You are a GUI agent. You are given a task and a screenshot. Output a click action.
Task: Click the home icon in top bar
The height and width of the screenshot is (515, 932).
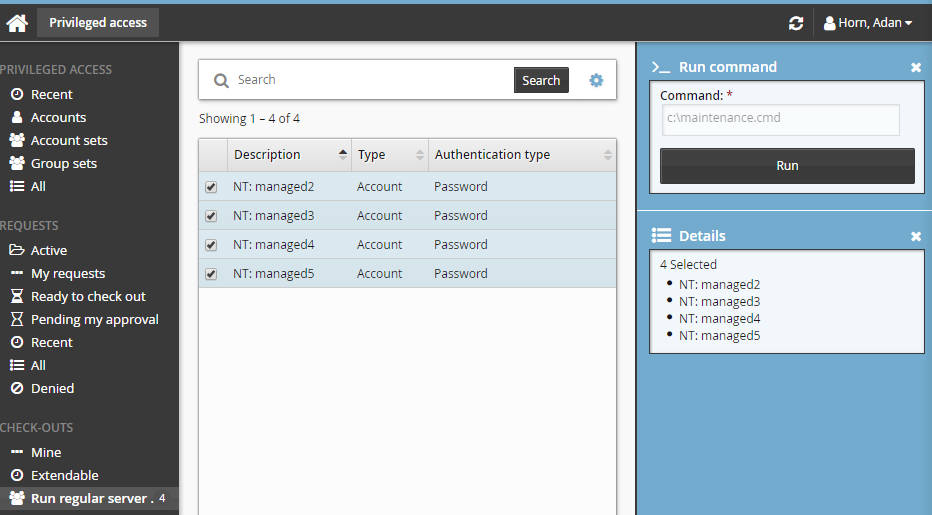click(x=17, y=22)
